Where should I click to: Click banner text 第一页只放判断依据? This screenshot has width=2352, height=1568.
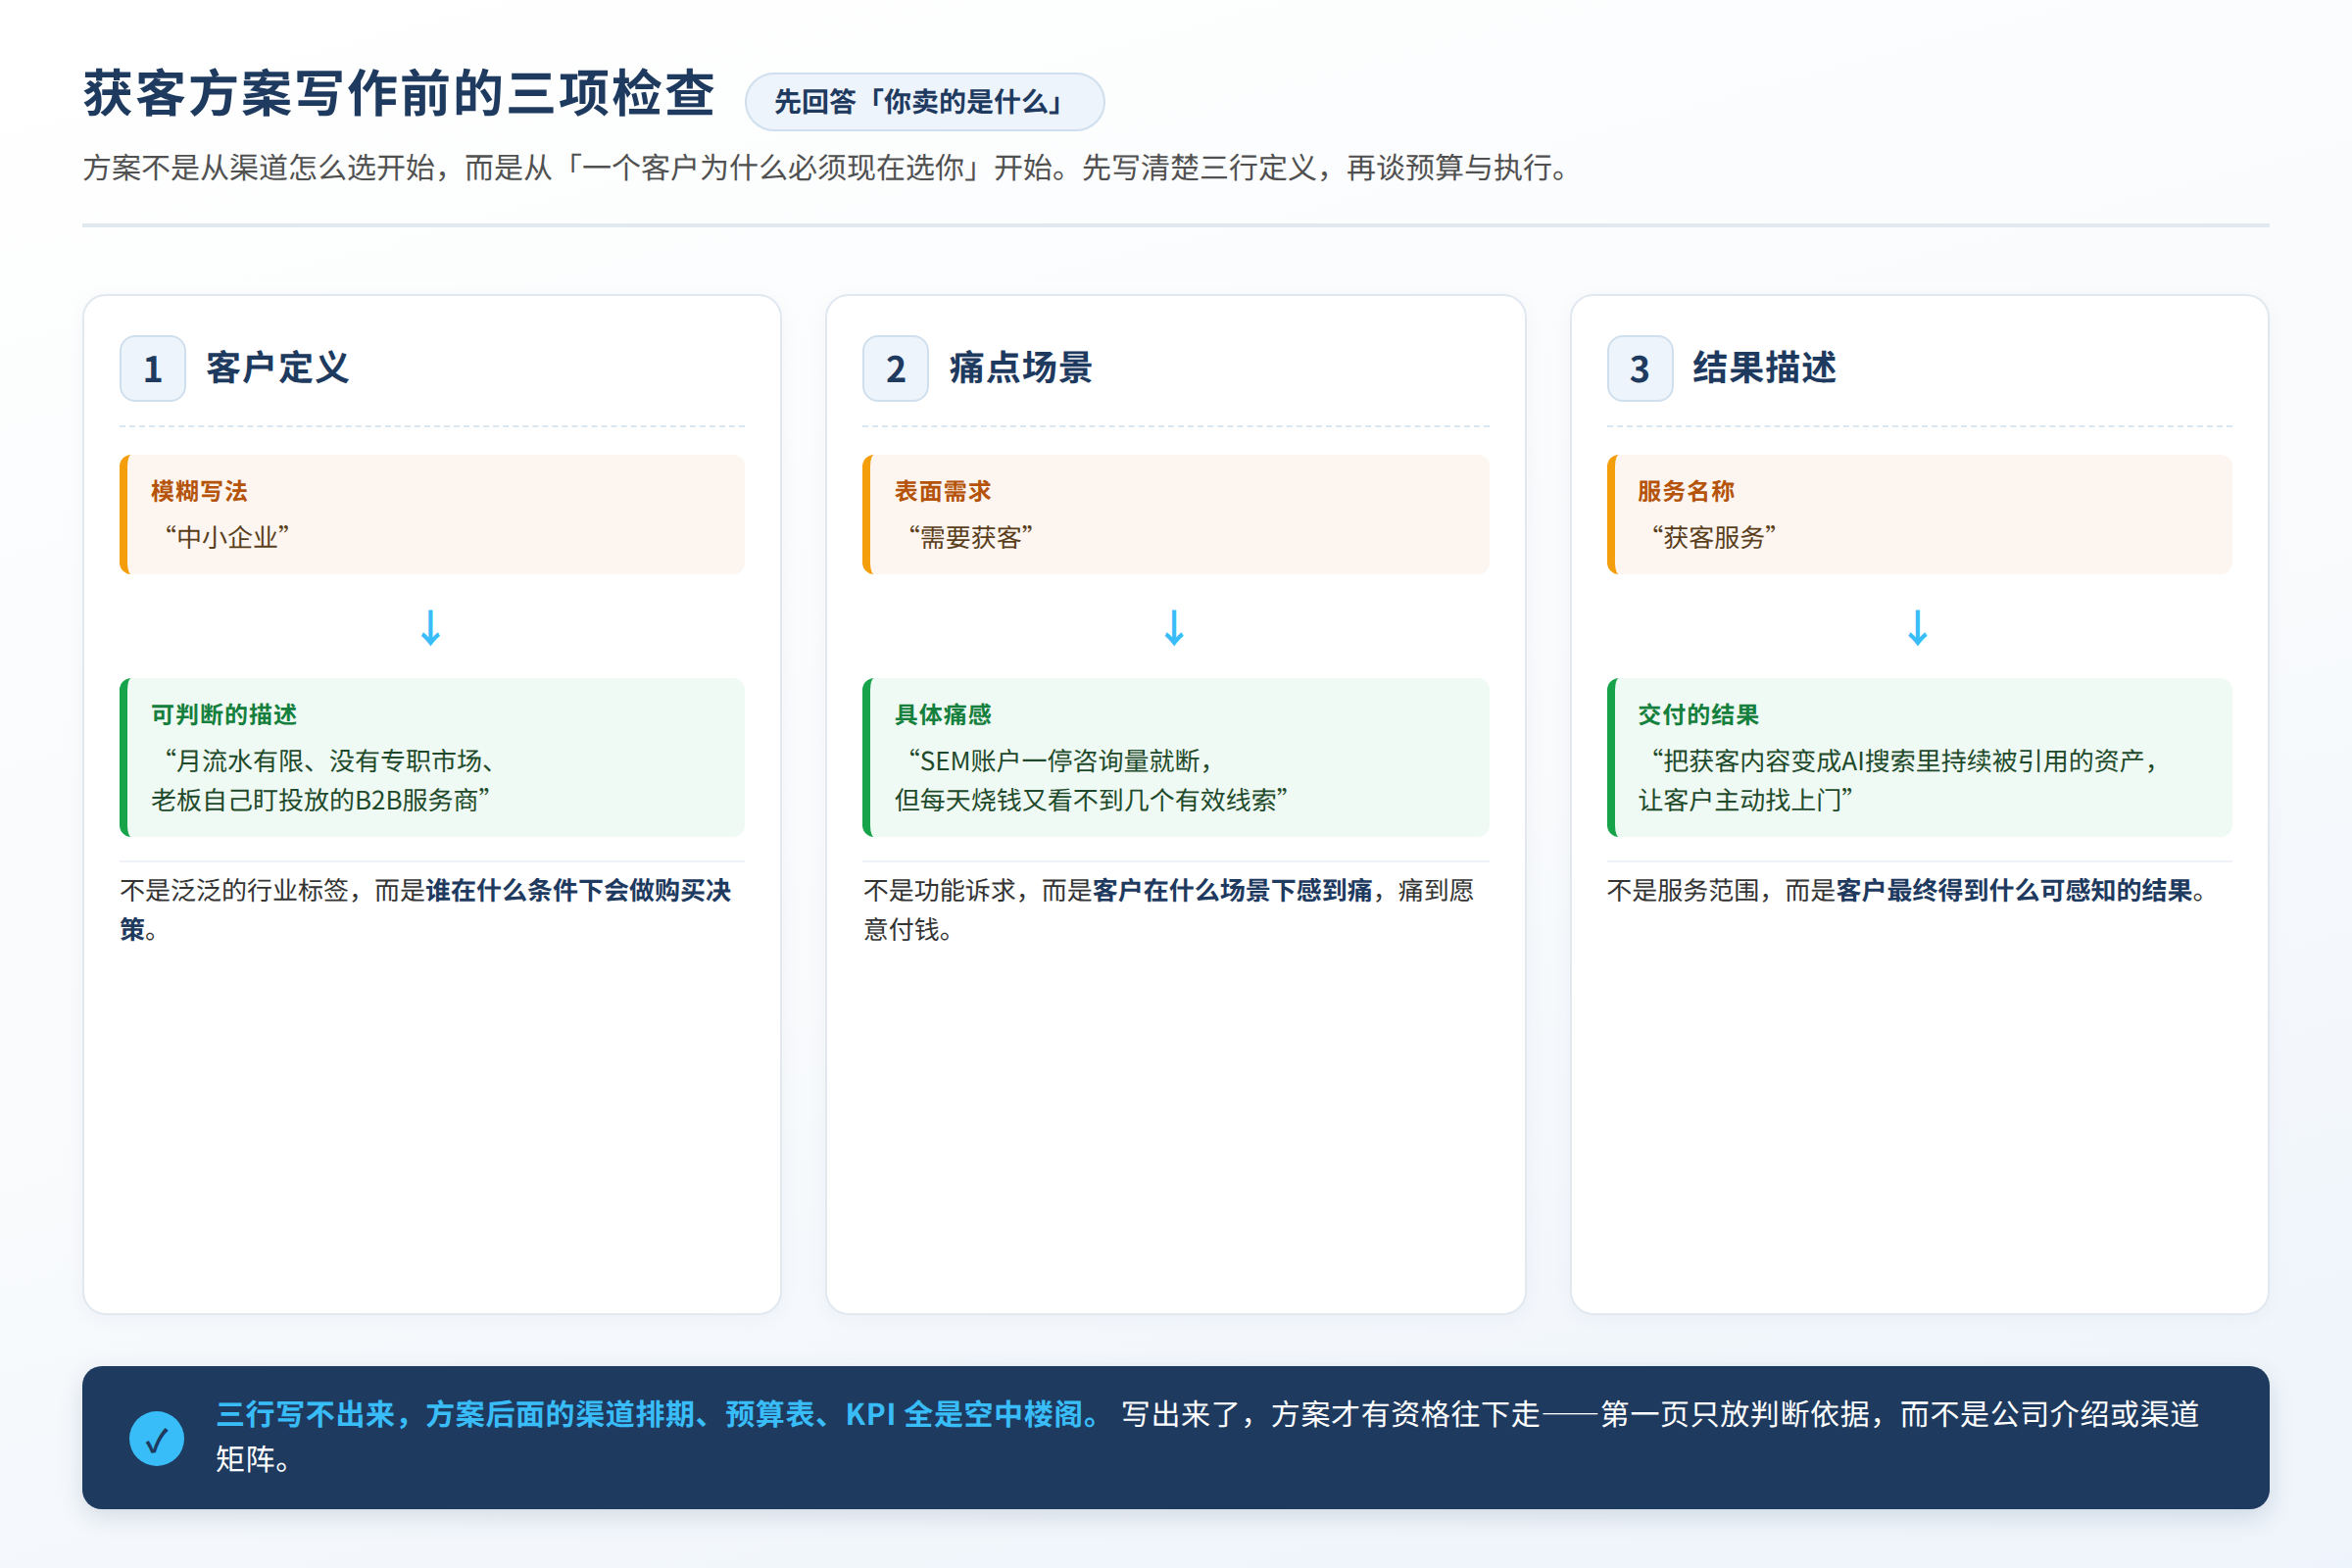click(1735, 1414)
